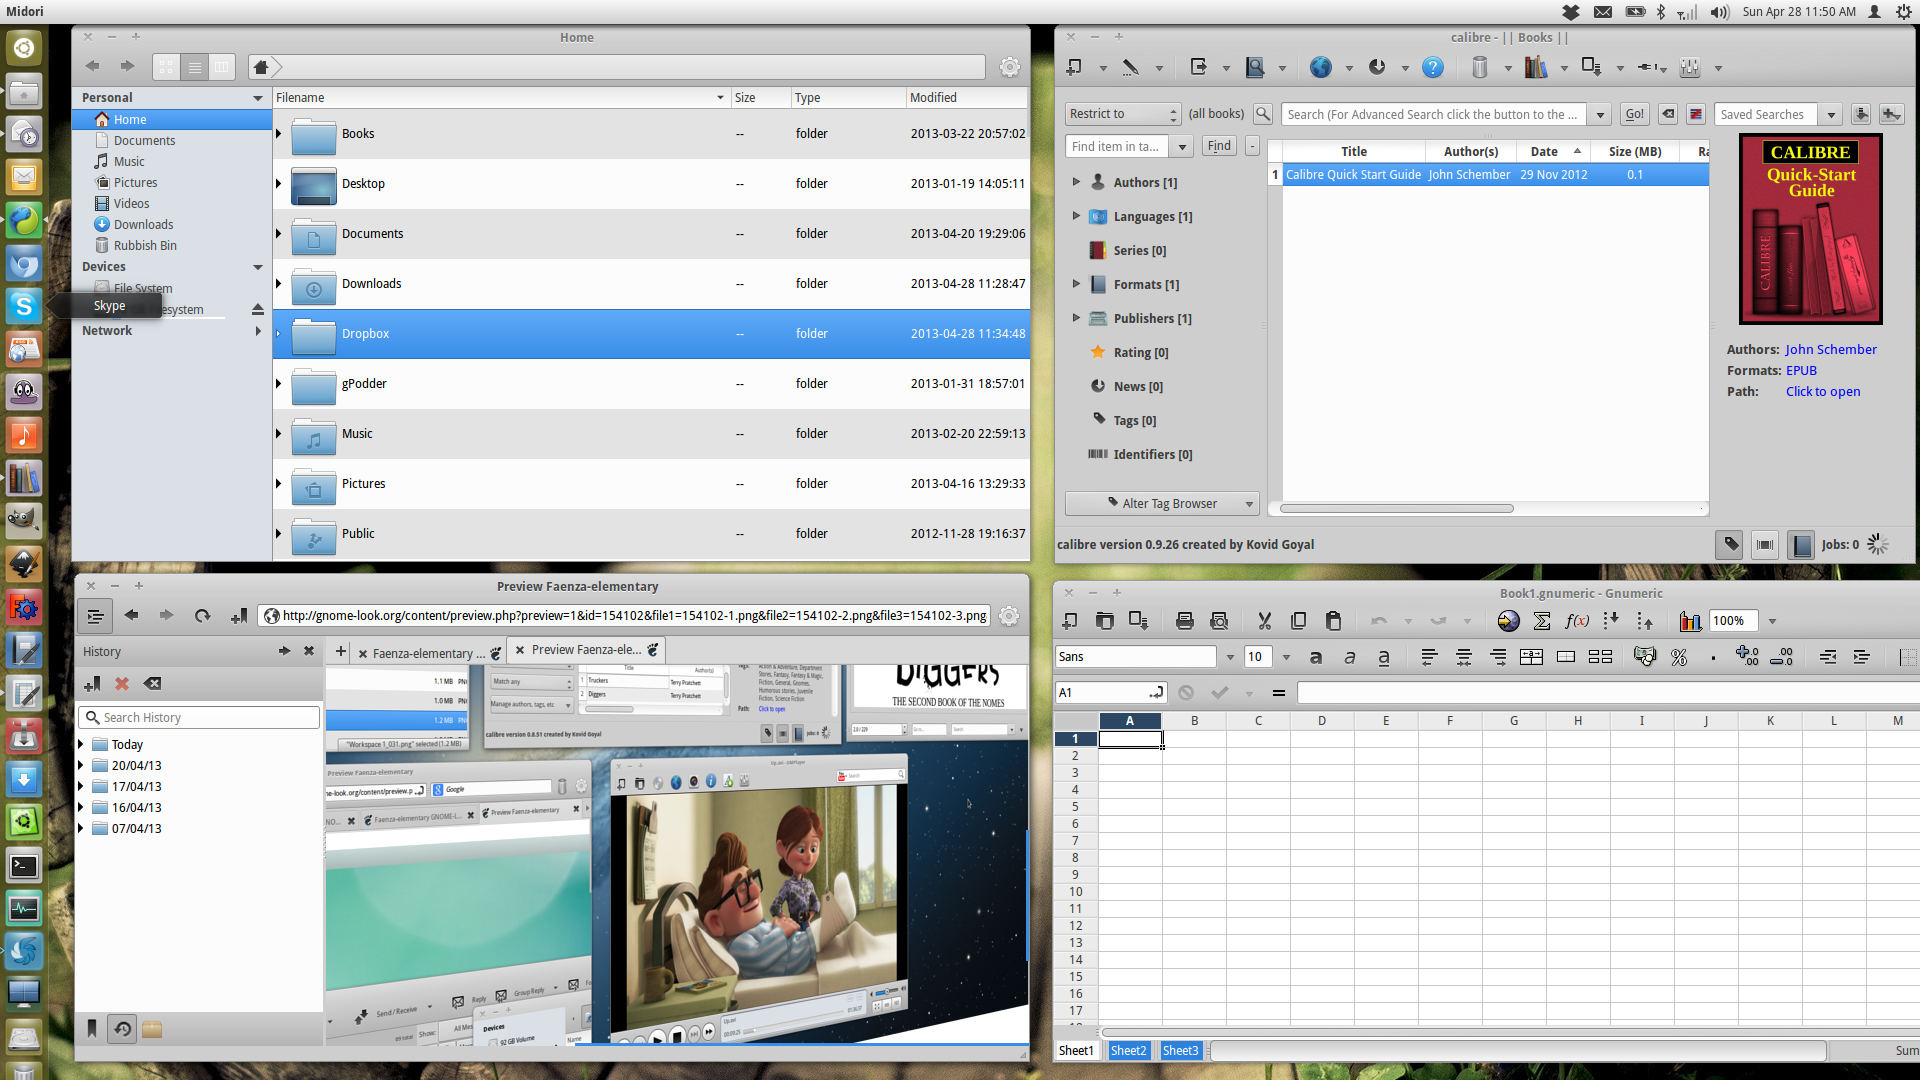Open Midori menu in top panel
The height and width of the screenshot is (1080, 1920).
click(25, 11)
